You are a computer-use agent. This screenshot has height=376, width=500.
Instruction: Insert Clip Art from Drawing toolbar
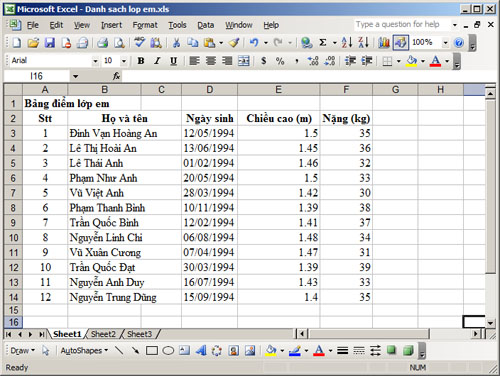233,351
